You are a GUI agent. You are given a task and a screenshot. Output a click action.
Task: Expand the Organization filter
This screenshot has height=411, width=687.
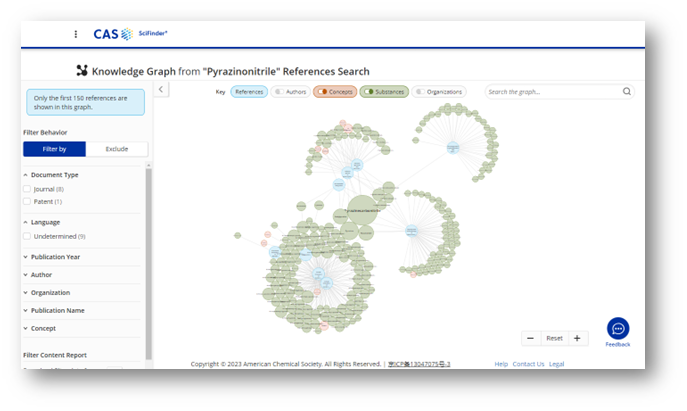[x=47, y=293]
